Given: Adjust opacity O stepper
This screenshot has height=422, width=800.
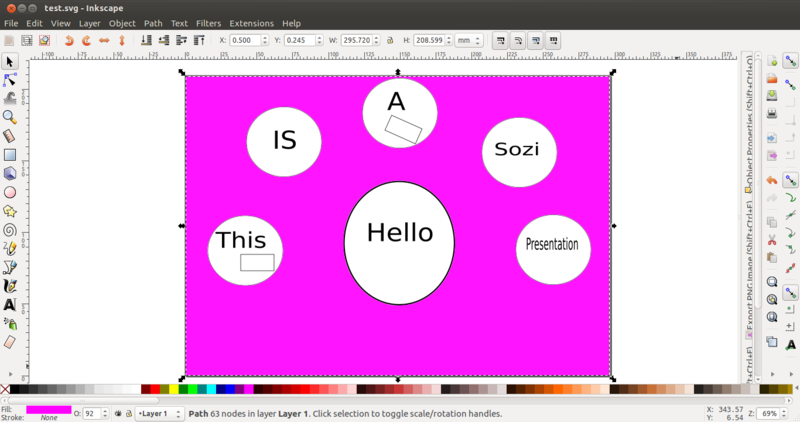Looking at the screenshot, I should 105,413.
